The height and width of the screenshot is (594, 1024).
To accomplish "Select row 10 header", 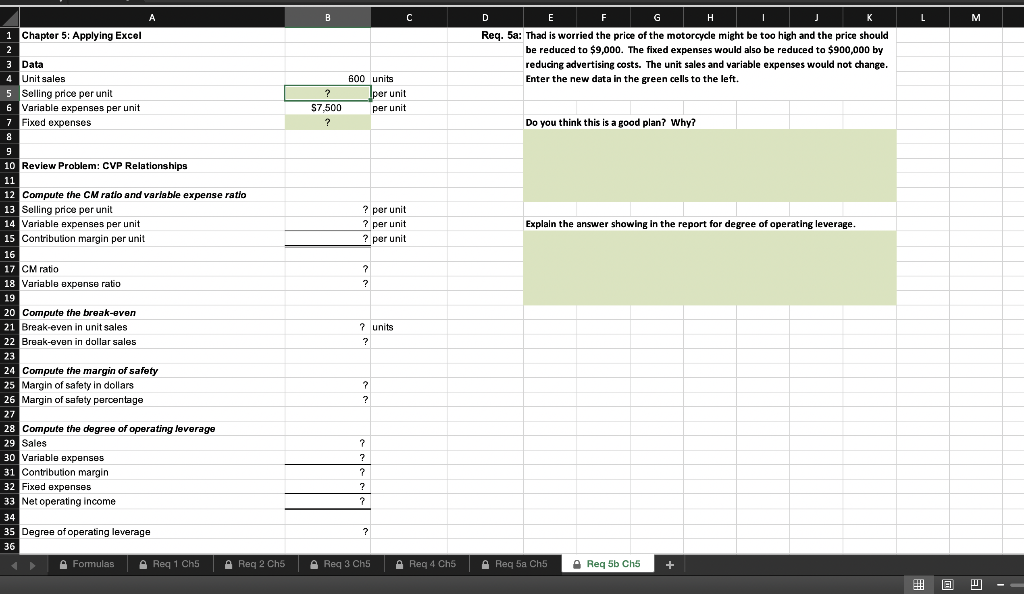I will pyautogui.click(x=7, y=166).
